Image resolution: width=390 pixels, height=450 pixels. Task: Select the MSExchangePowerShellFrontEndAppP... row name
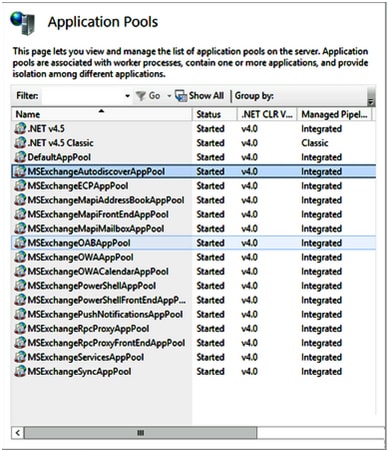(x=107, y=300)
